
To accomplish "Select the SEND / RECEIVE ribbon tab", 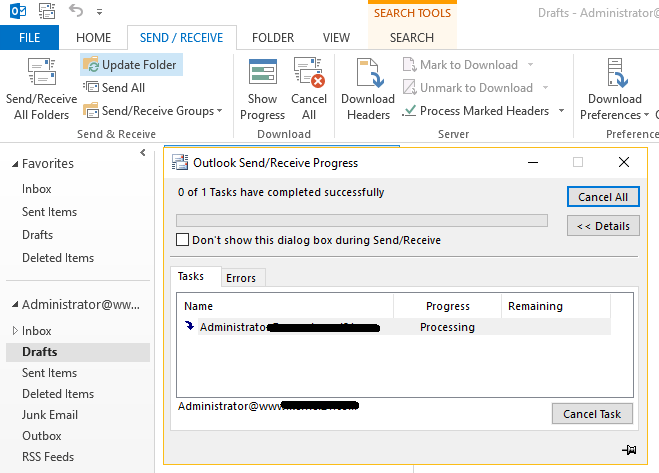I will tap(182, 37).
